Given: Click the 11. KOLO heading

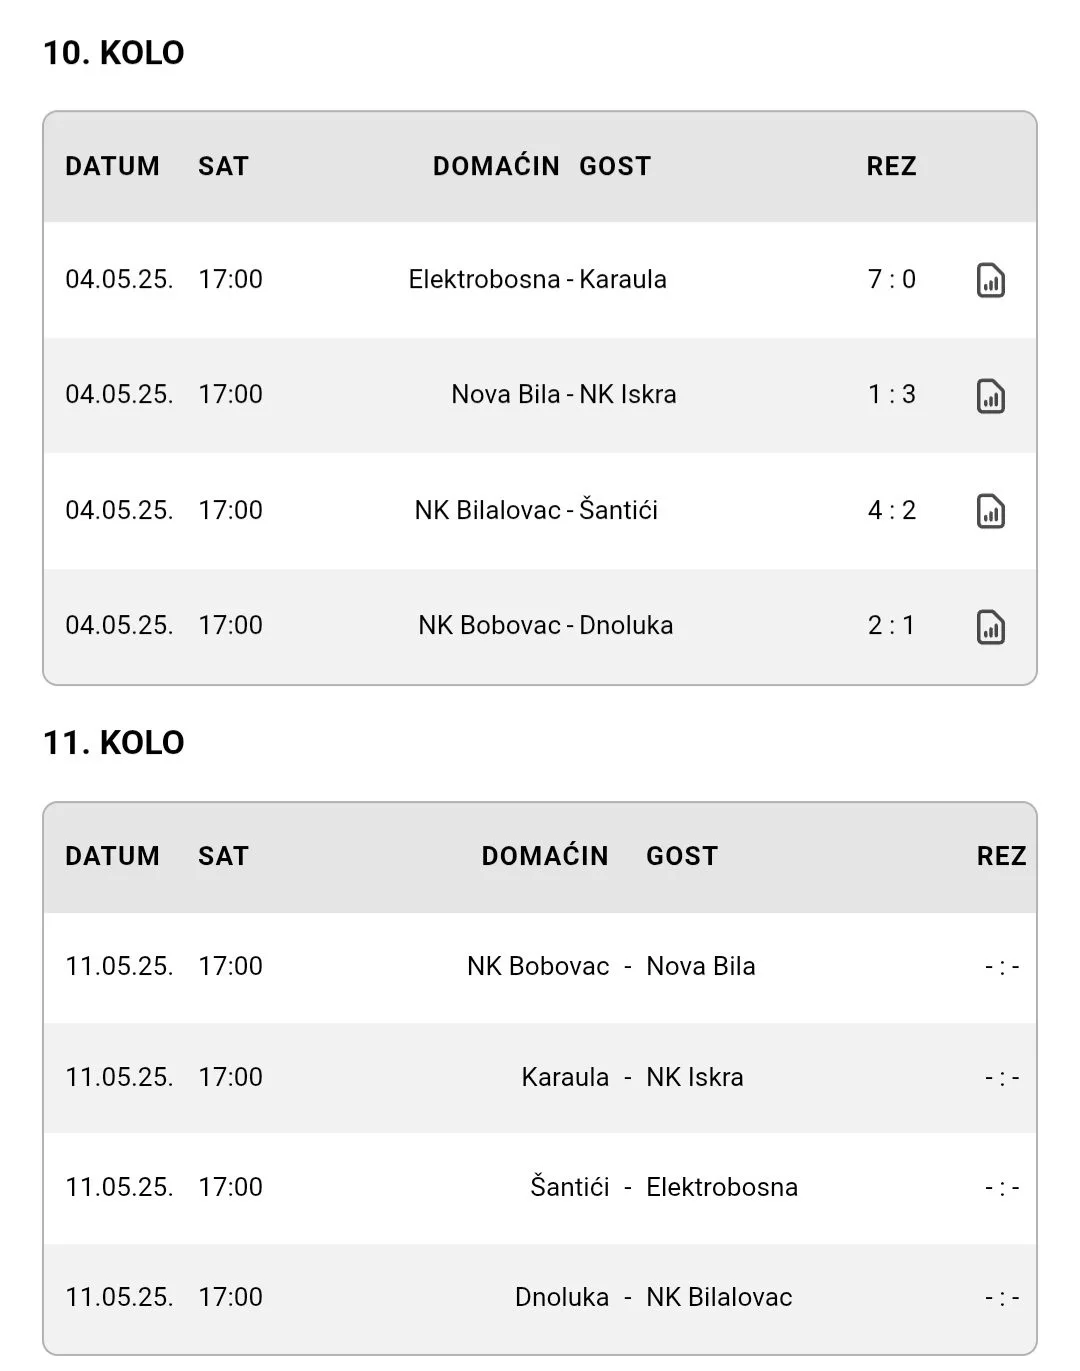Looking at the screenshot, I should [113, 743].
